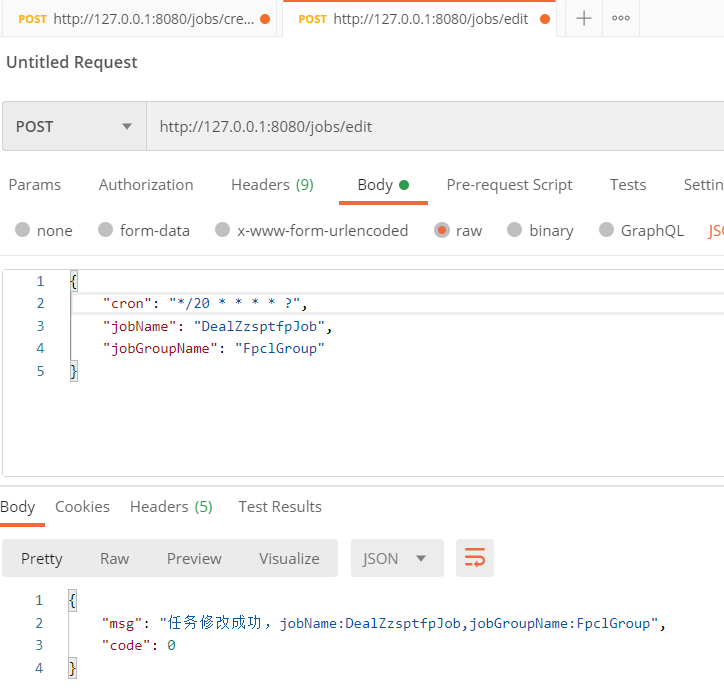Click the "msg" line in response
The image size is (724, 693).
click(x=383, y=623)
